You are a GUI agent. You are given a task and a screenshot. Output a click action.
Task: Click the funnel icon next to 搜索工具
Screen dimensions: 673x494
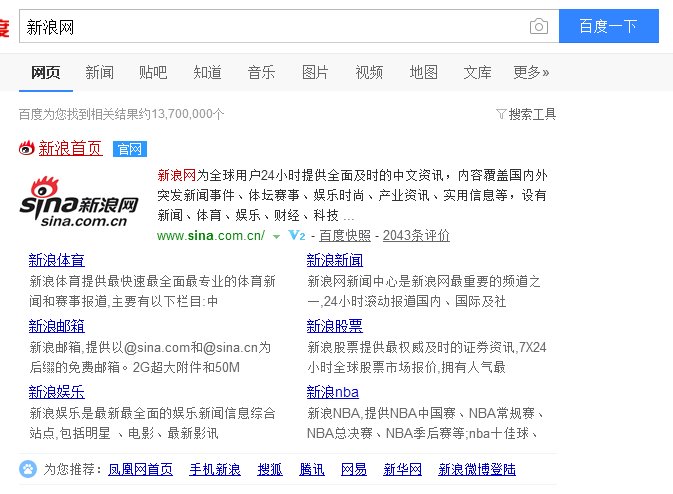(501, 114)
